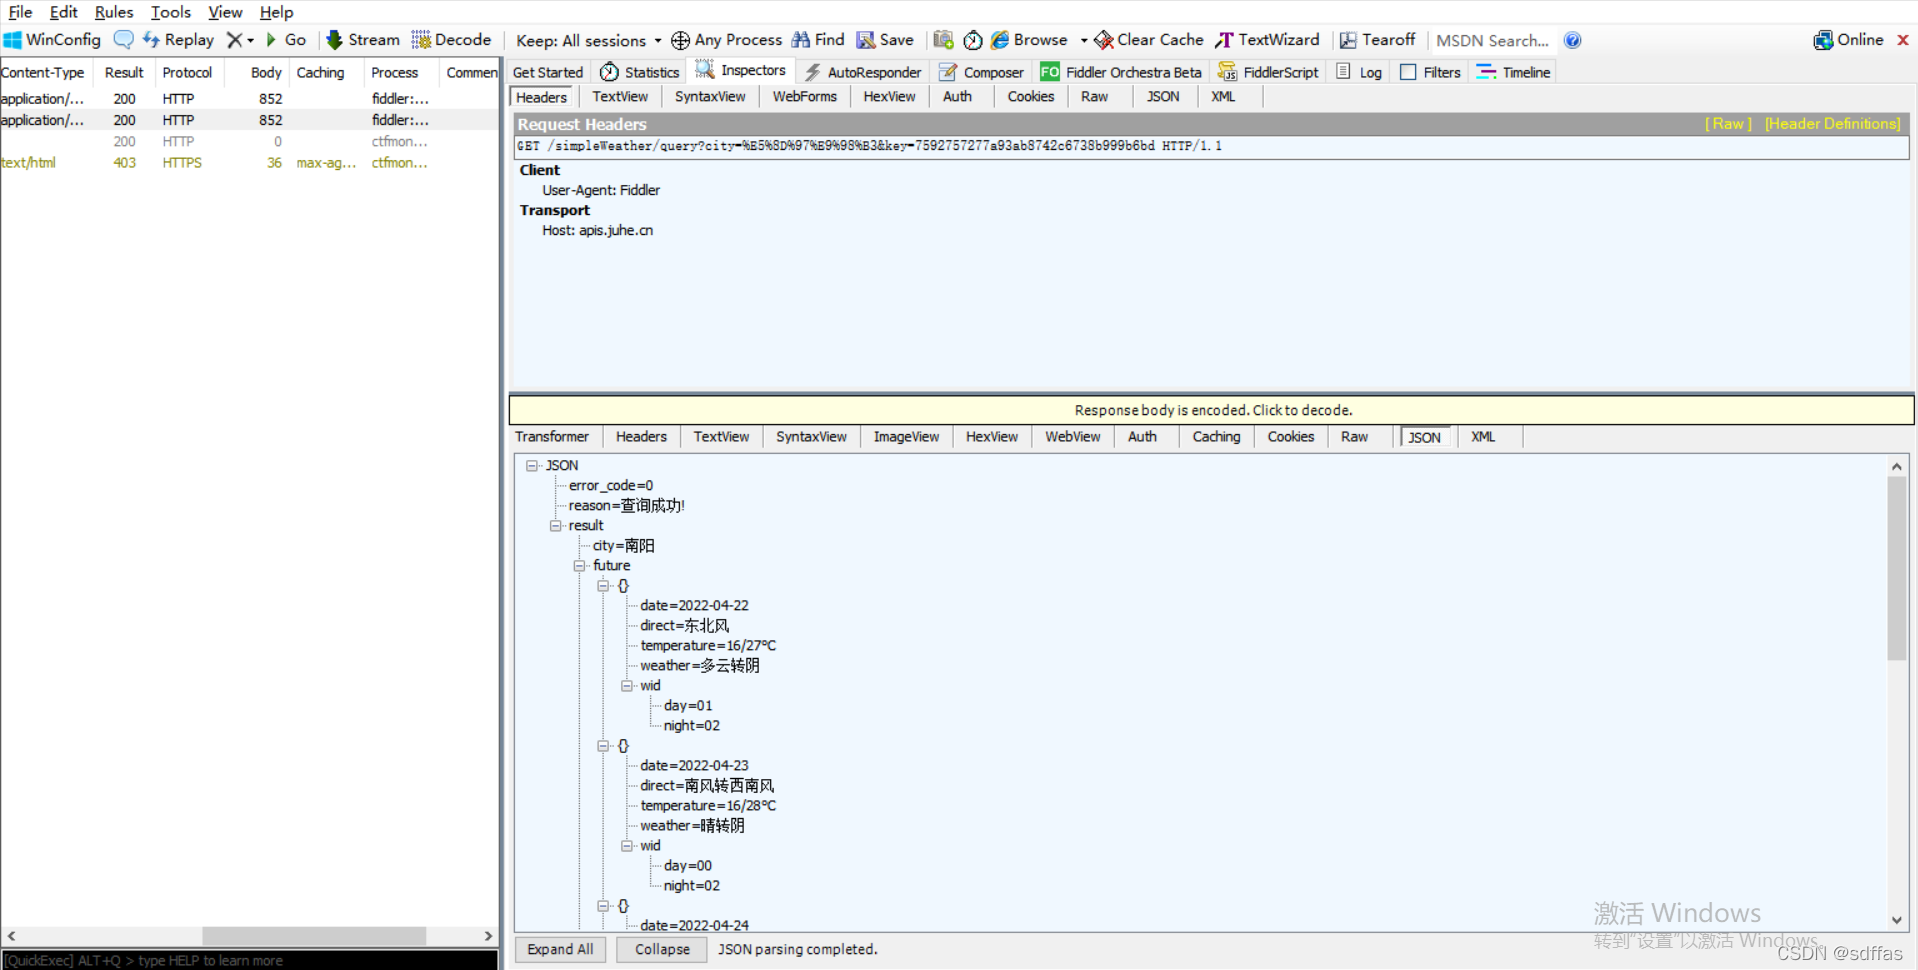Click the MSDN Search field
The height and width of the screenshot is (970, 1918).
pyautogui.click(x=1492, y=40)
